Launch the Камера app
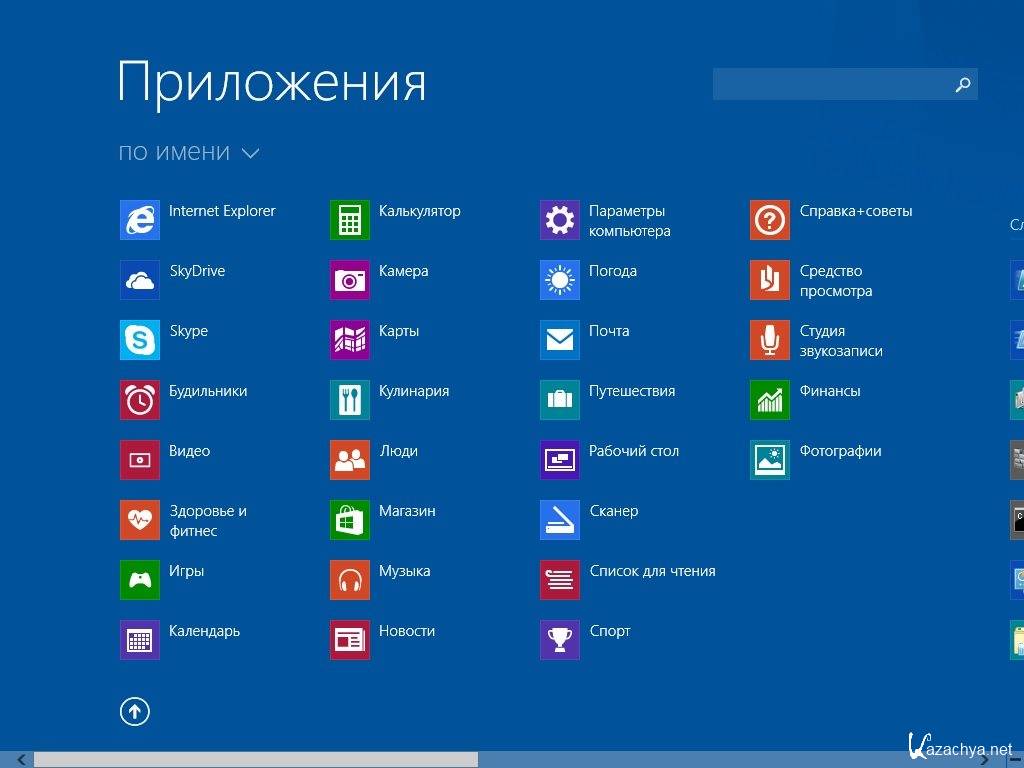1024x768 pixels. pos(349,279)
